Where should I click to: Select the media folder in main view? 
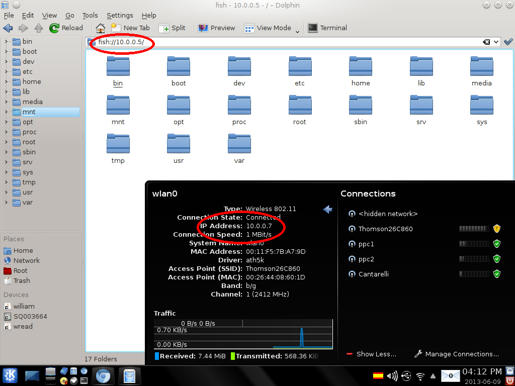pos(482,71)
